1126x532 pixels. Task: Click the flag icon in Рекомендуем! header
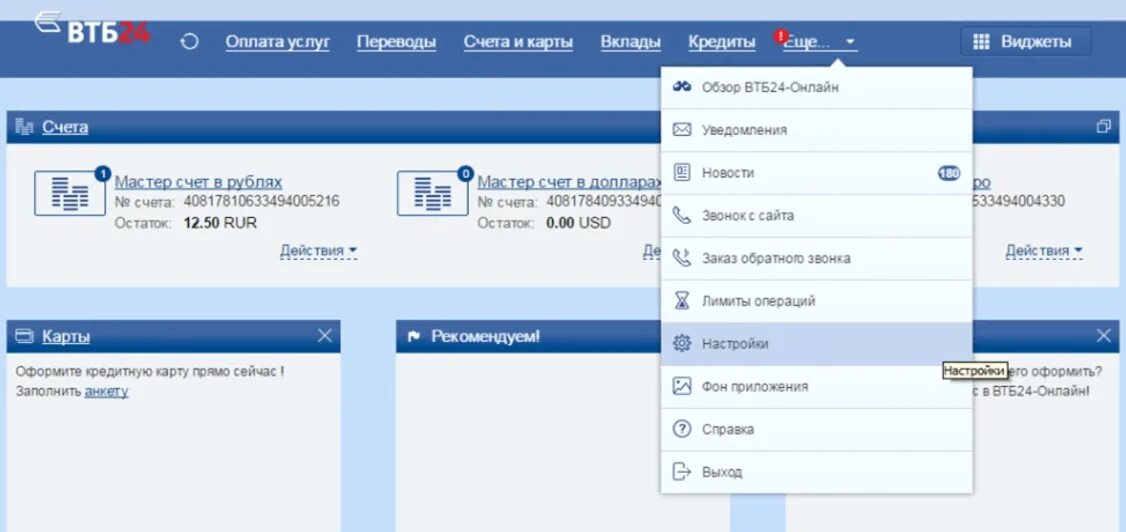pos(414,336)
